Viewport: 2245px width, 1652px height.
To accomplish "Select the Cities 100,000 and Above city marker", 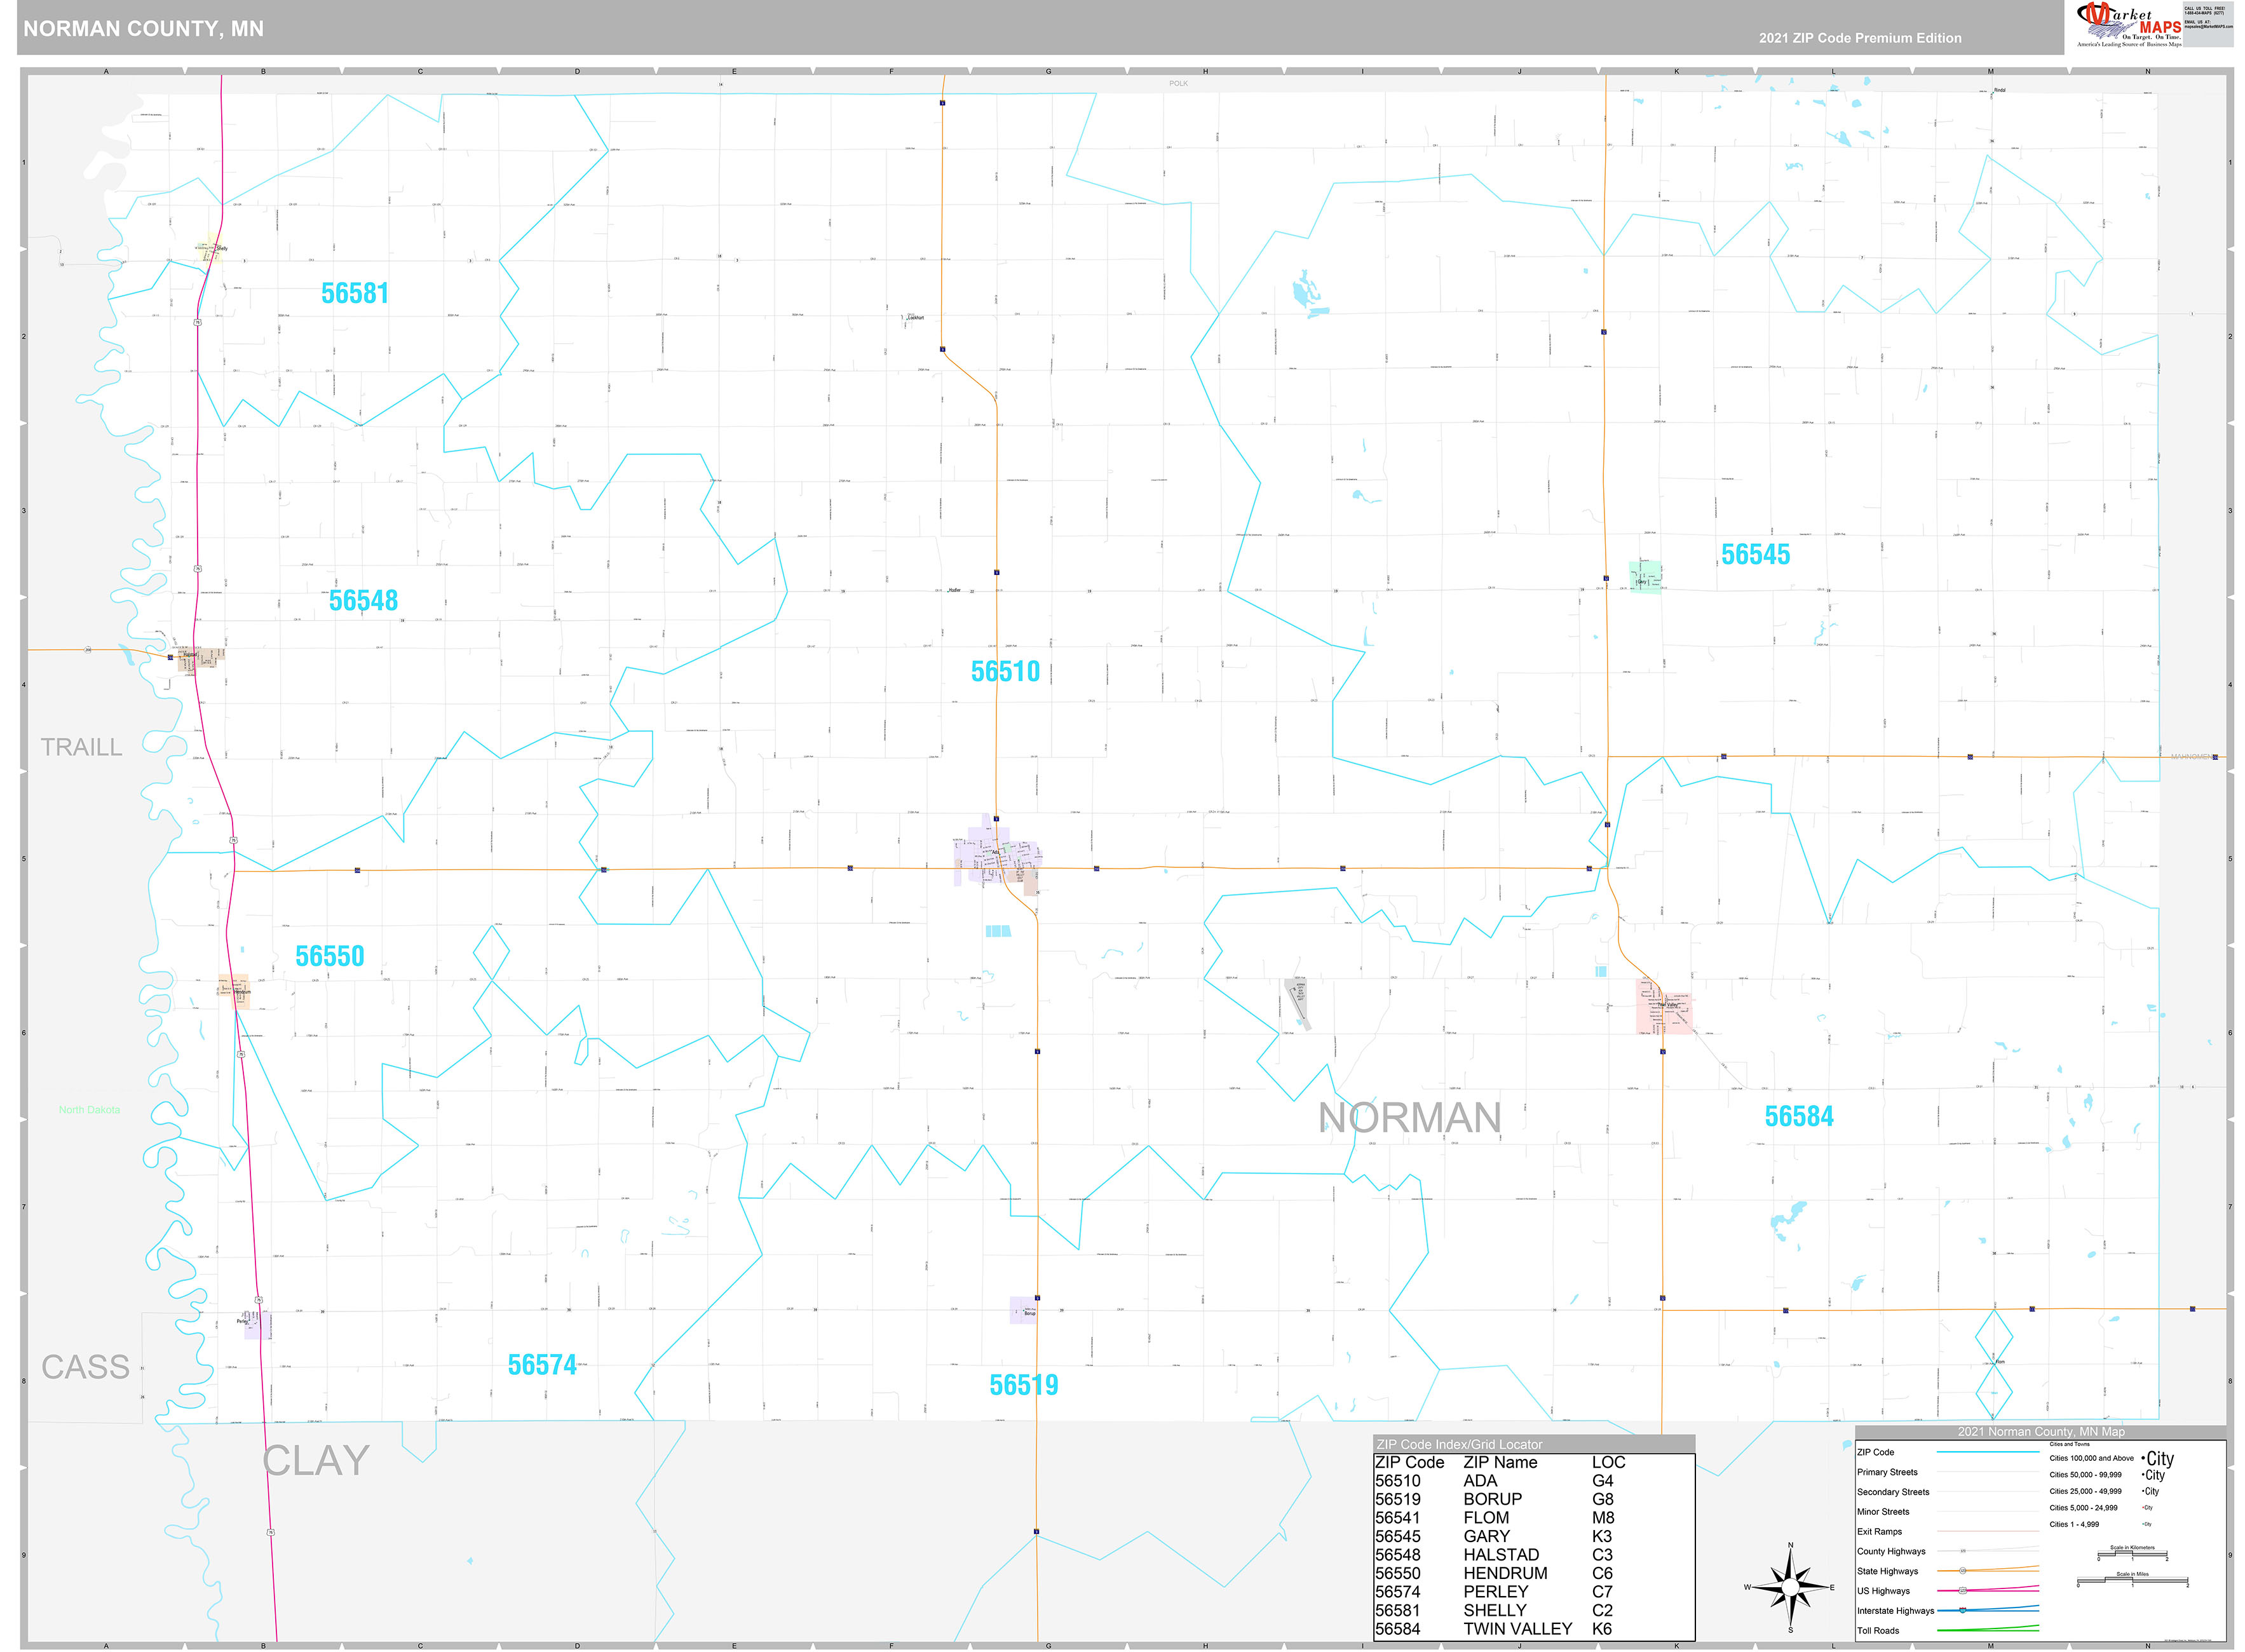I will (x=2158, y=1459).
